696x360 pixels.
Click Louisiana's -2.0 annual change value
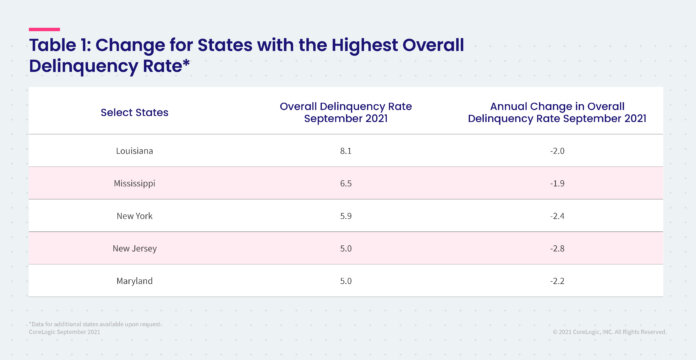pos(557,151)
